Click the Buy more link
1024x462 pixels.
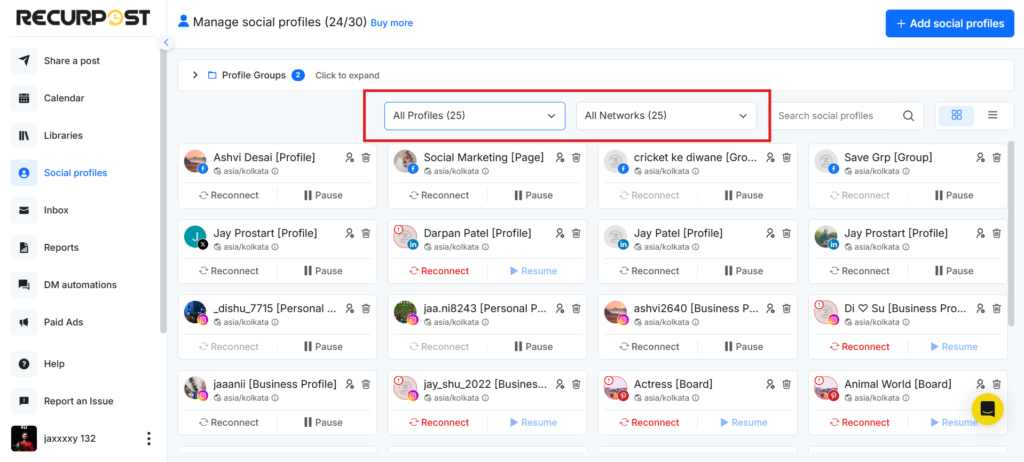coord(392,23)
